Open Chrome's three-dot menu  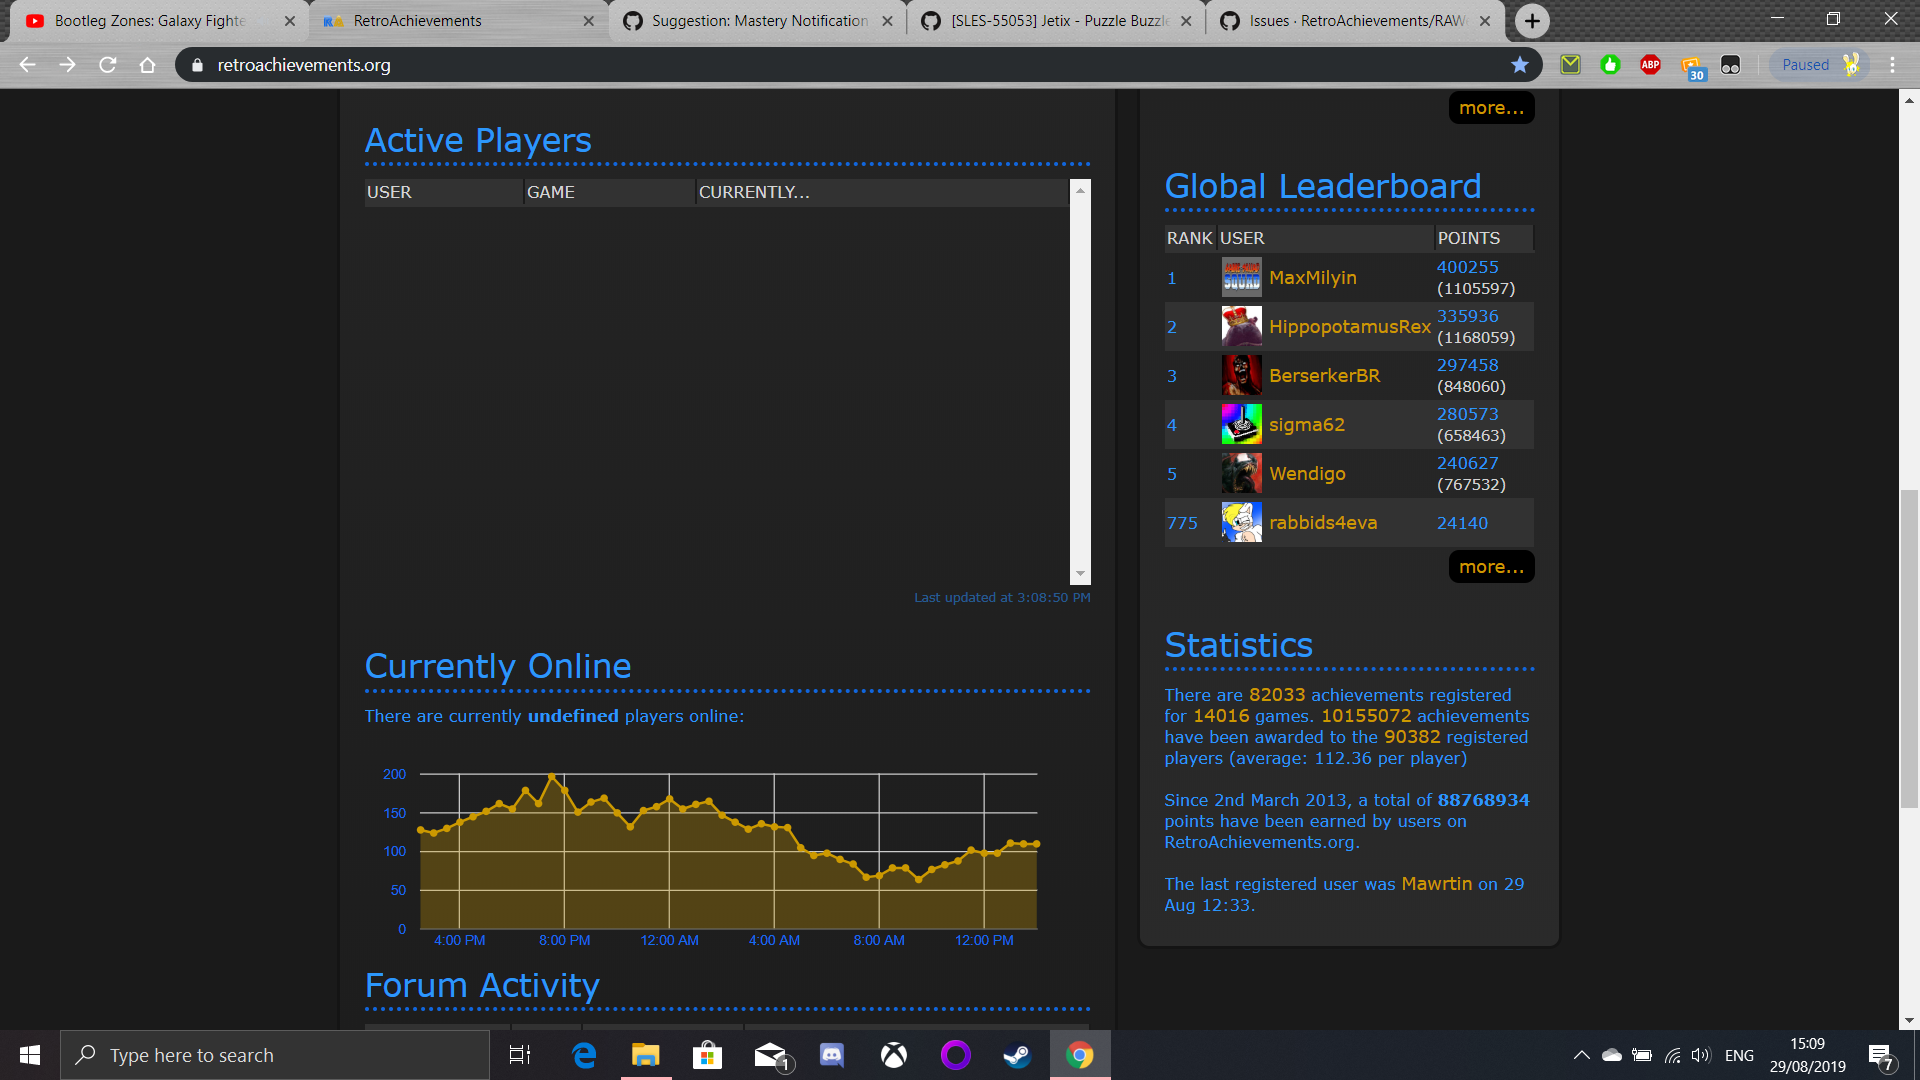1892,64
